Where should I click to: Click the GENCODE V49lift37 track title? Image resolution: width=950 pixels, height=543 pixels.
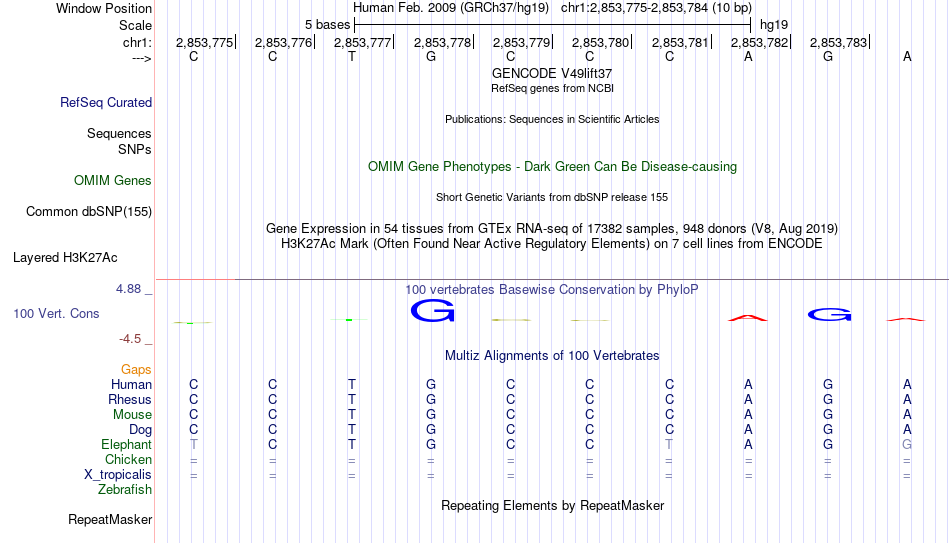552,73
